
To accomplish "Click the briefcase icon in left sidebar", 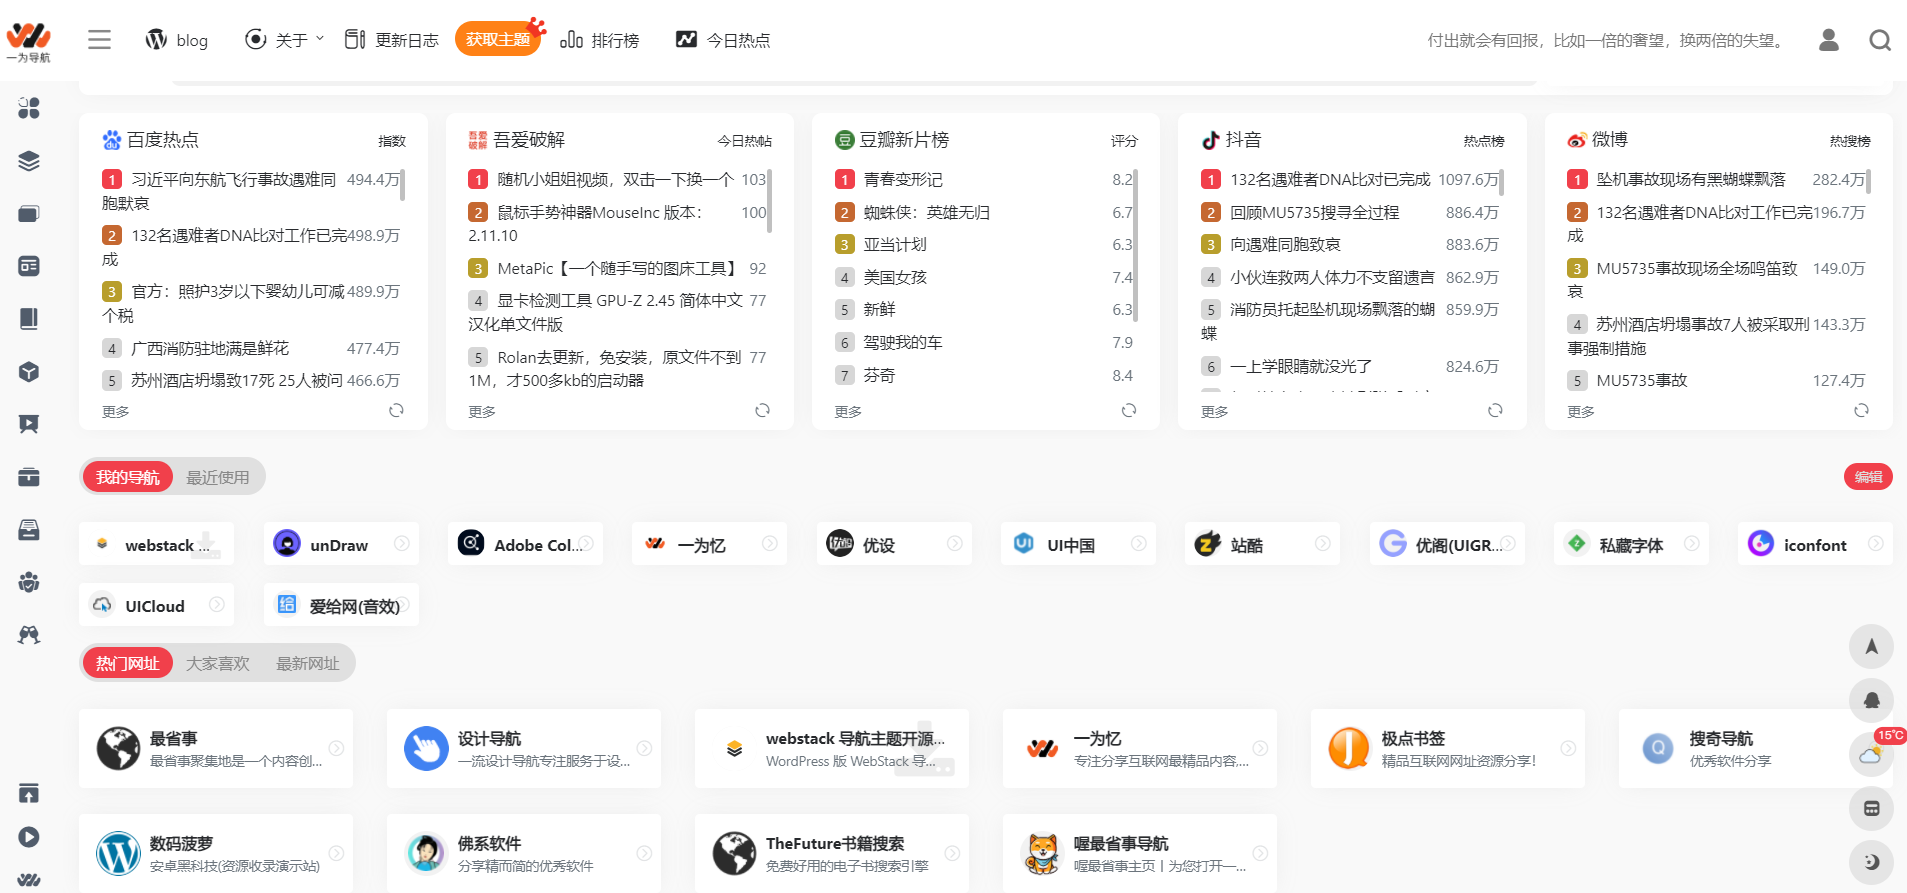I will [x=29, y=477].
